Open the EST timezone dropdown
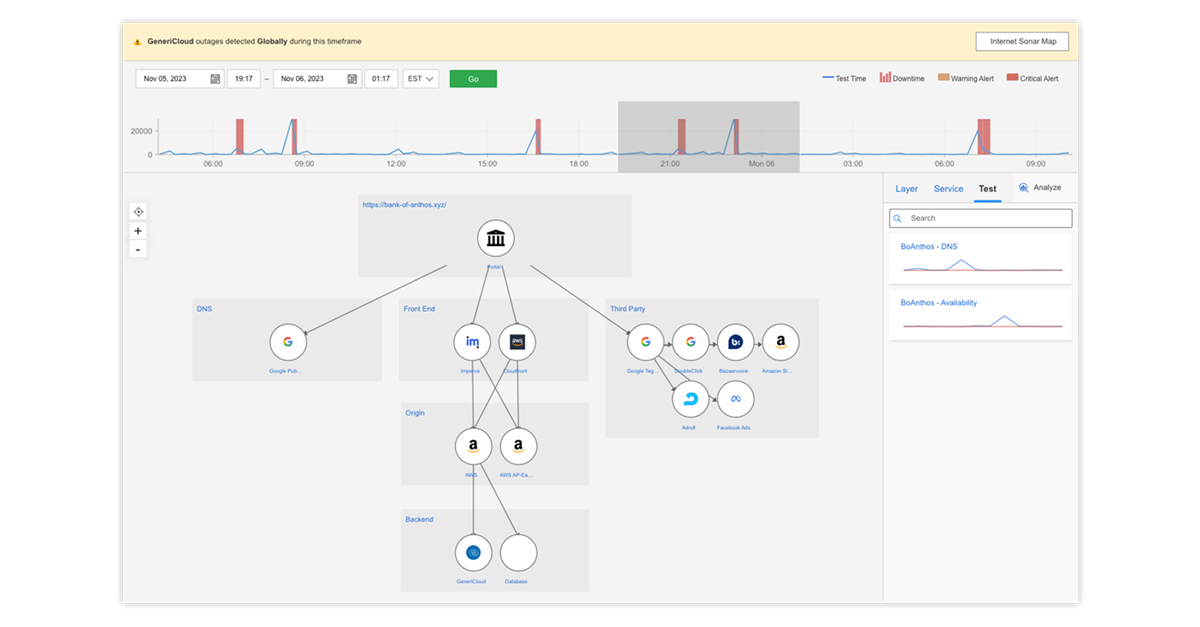 pos(420,78)
